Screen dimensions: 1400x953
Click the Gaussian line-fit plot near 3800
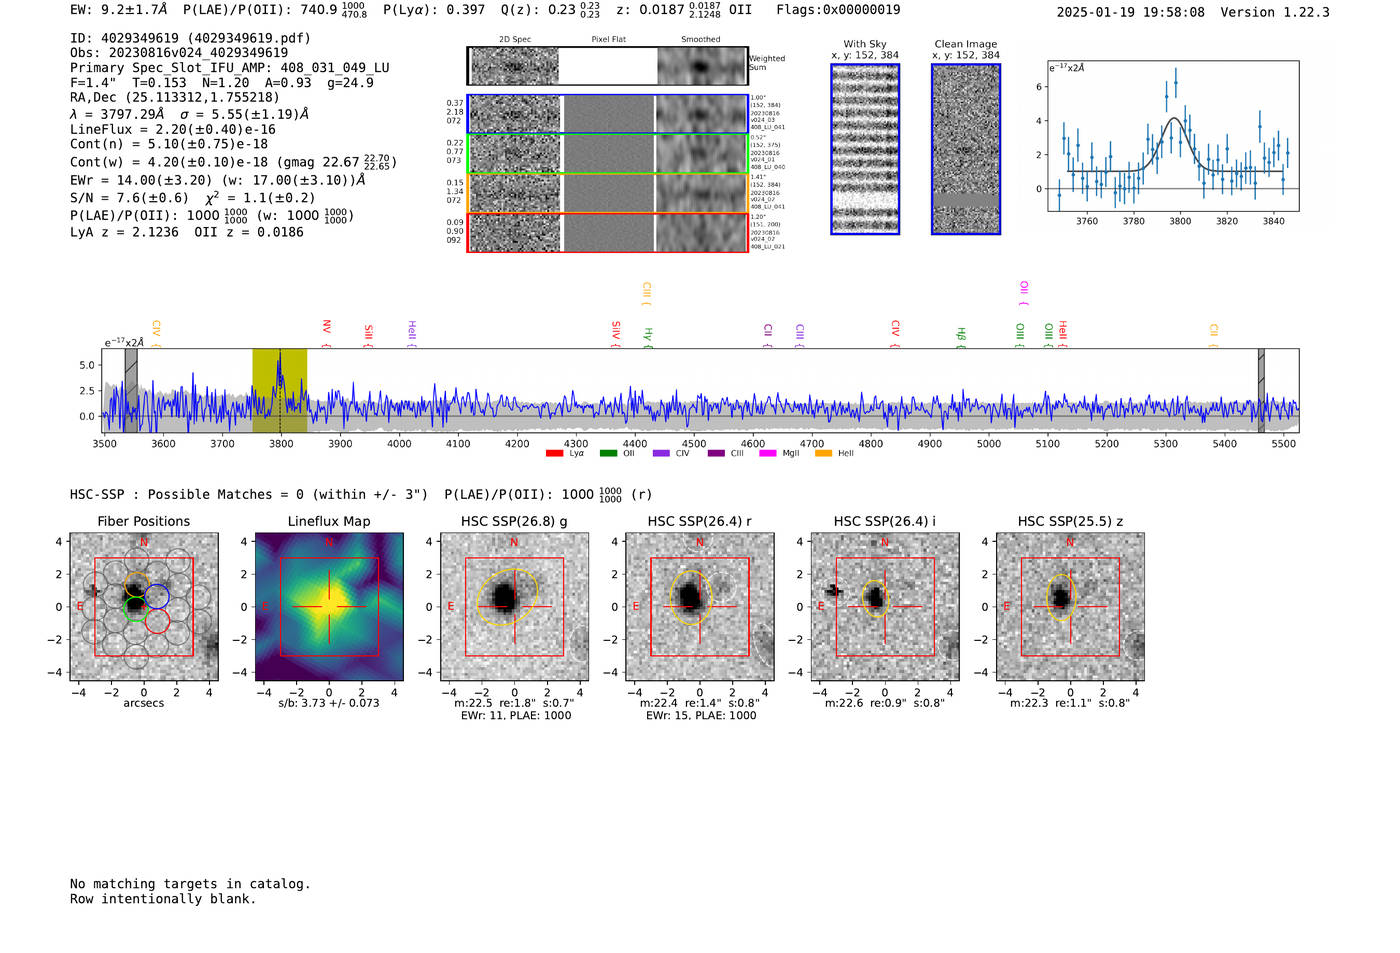pyautogui.click(x=1173, y=137)
